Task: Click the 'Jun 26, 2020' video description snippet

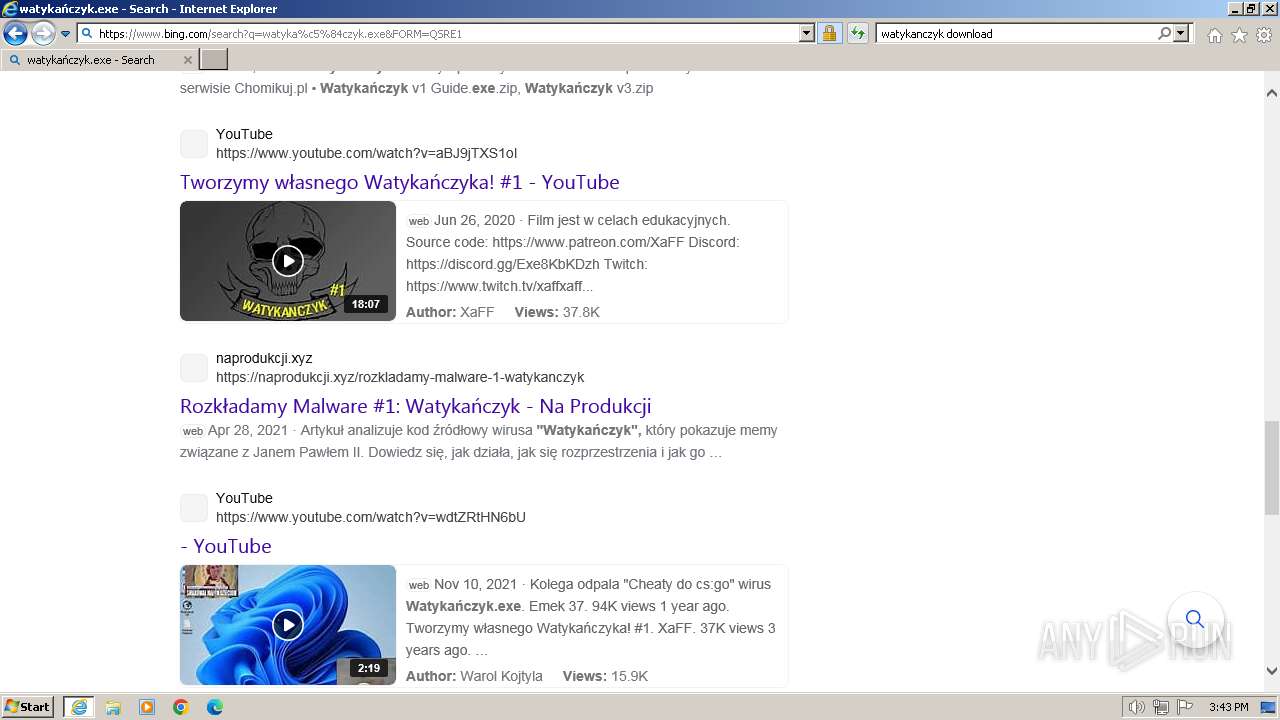Action: click(573, 253)
